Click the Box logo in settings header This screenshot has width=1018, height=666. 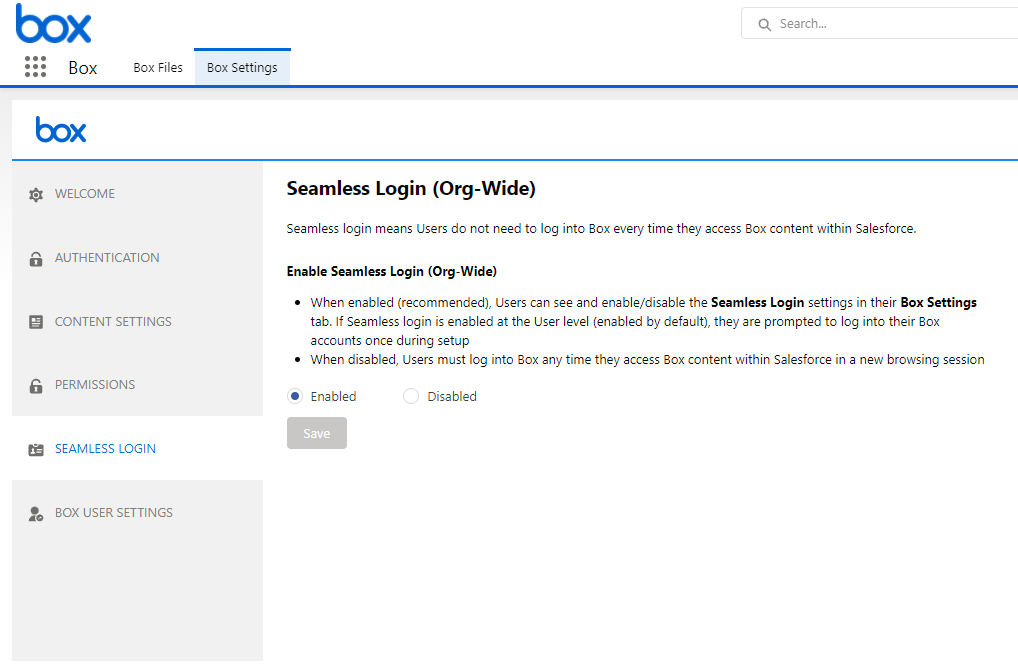click(x=60, y=130)
